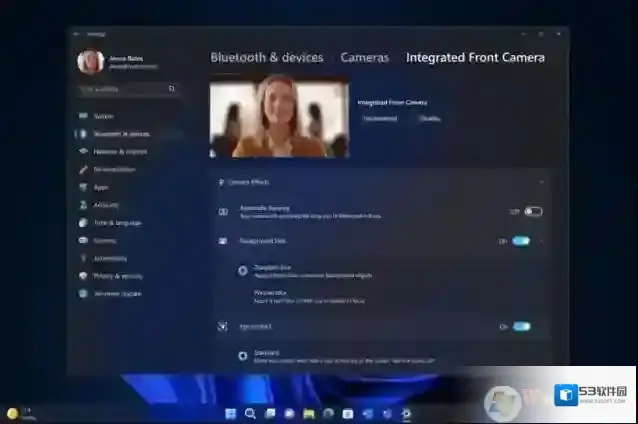Open Time & language settings
The image size is (638, 424).
(117, 223)
